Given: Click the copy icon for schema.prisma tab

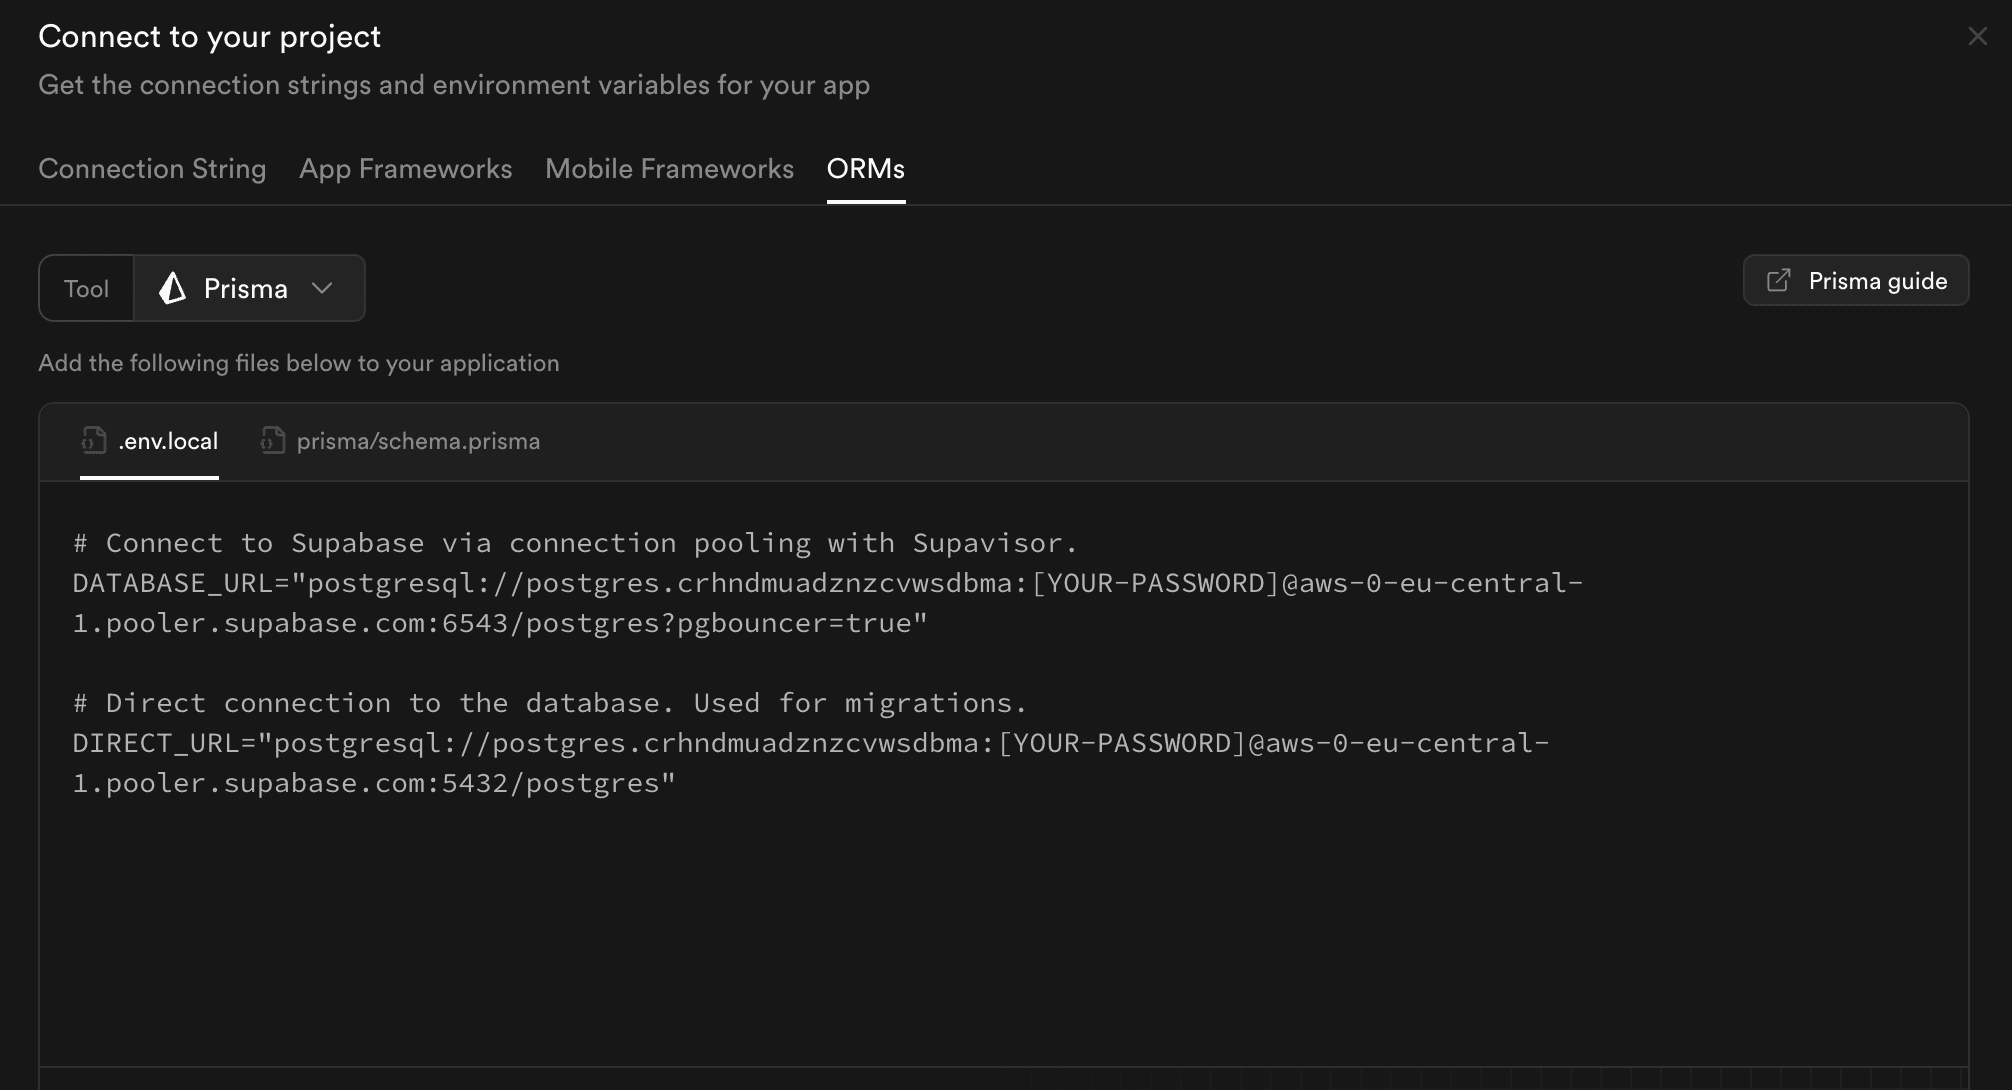Looking at the screenshot, I should click(x=272, y=439).
